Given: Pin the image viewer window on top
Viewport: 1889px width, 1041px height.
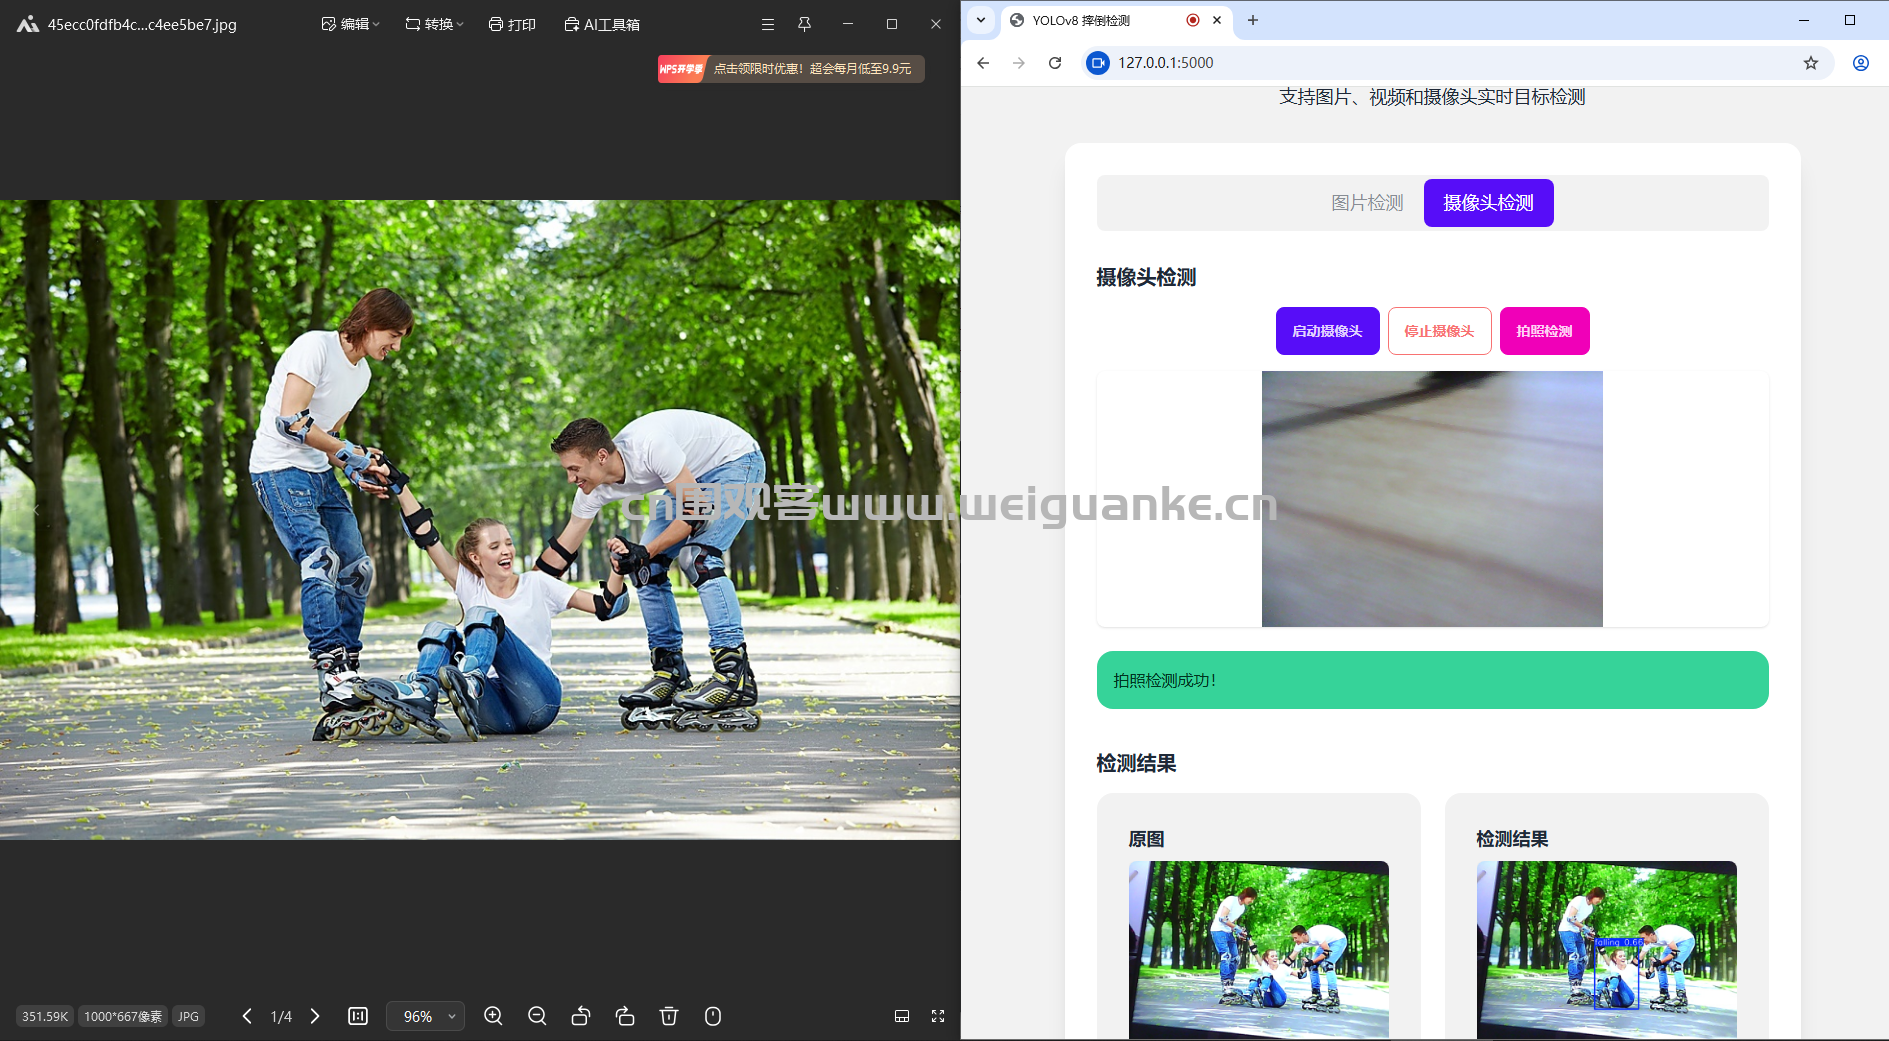Looking at the screenshot, I should [x=804, y=24].
